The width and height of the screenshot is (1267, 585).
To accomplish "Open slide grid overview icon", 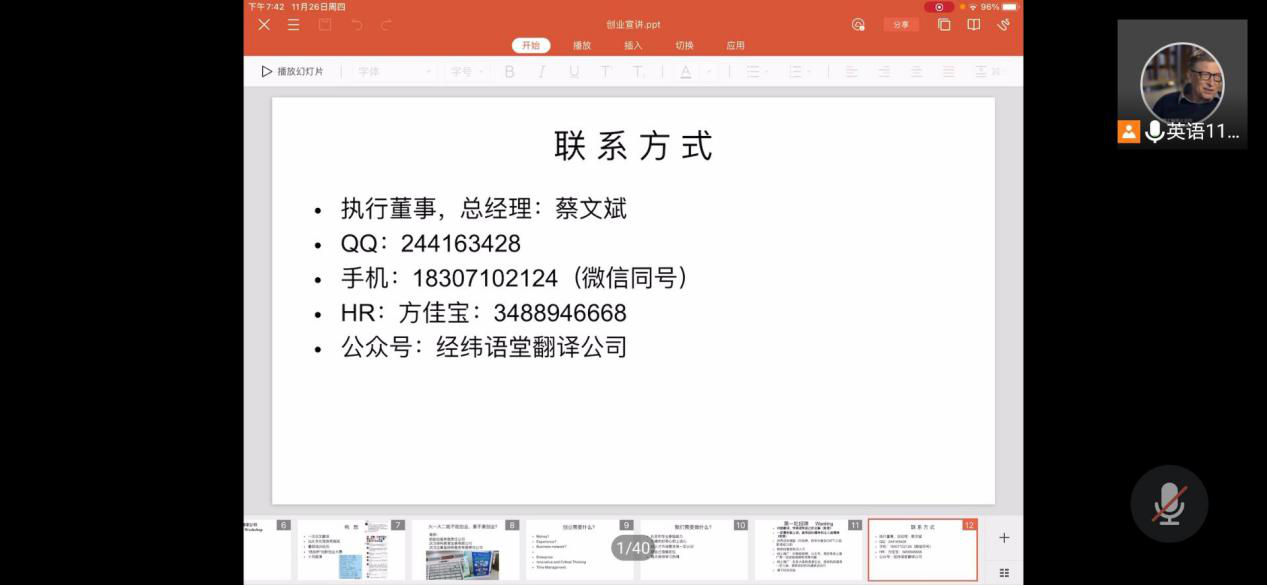I will click(1004, 572).
